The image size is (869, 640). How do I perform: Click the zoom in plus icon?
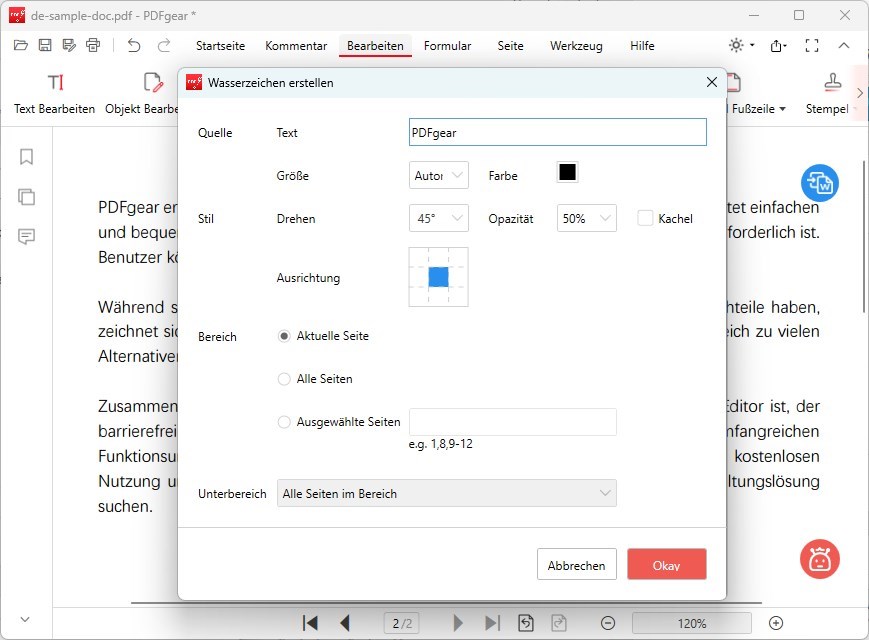(775, 623)
